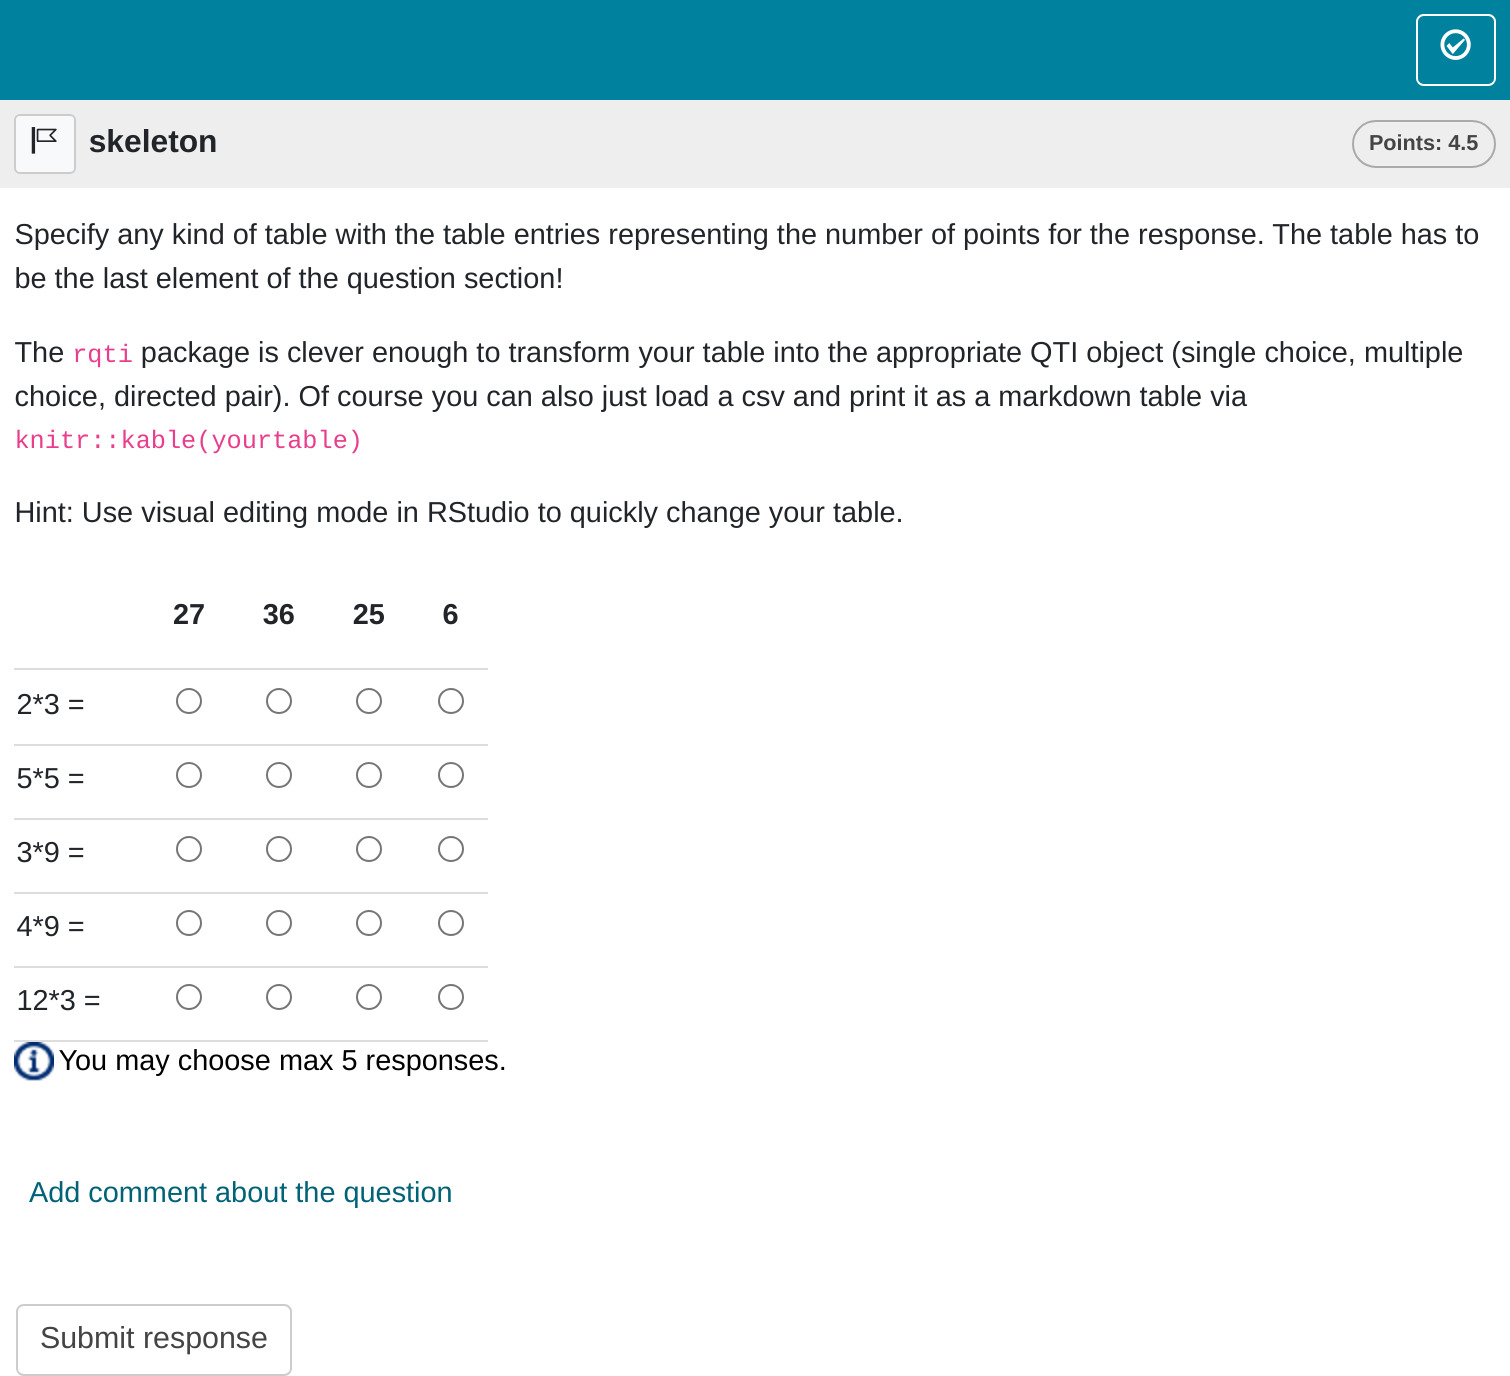The width and height of the screenshot is (1510, 1376).
Task: Flag the skeleton question
Action: [45, 143]
